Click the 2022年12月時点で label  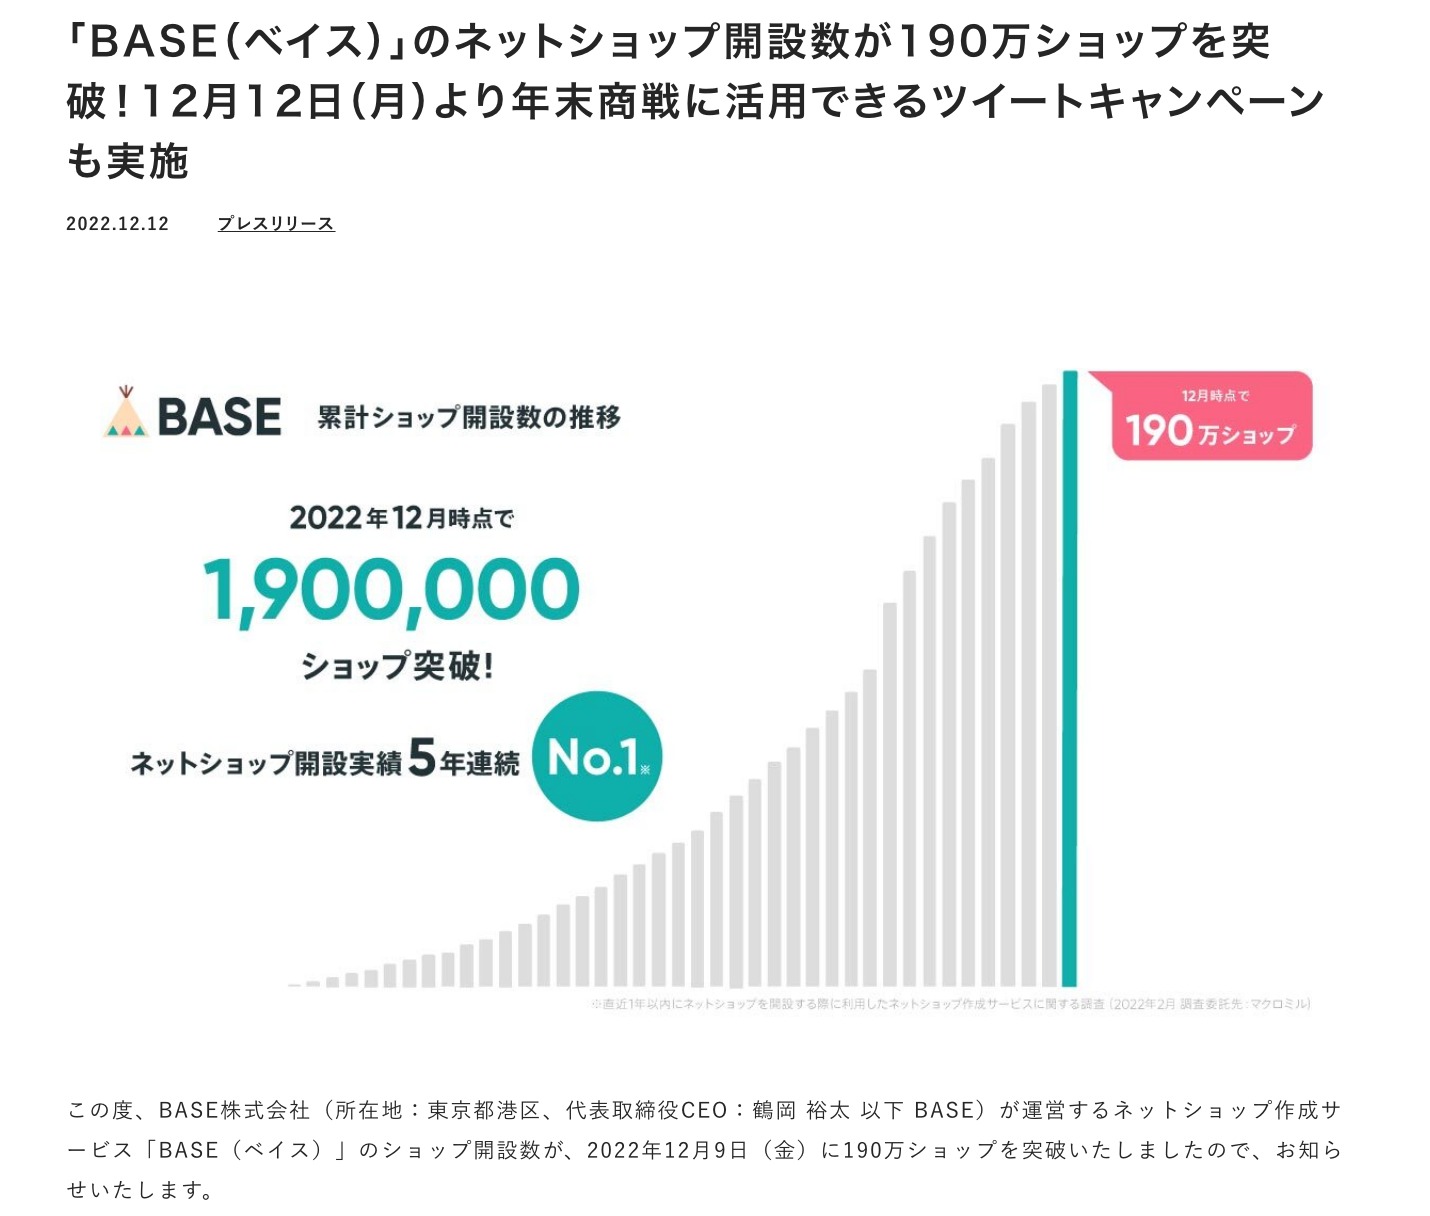[401, 518]
